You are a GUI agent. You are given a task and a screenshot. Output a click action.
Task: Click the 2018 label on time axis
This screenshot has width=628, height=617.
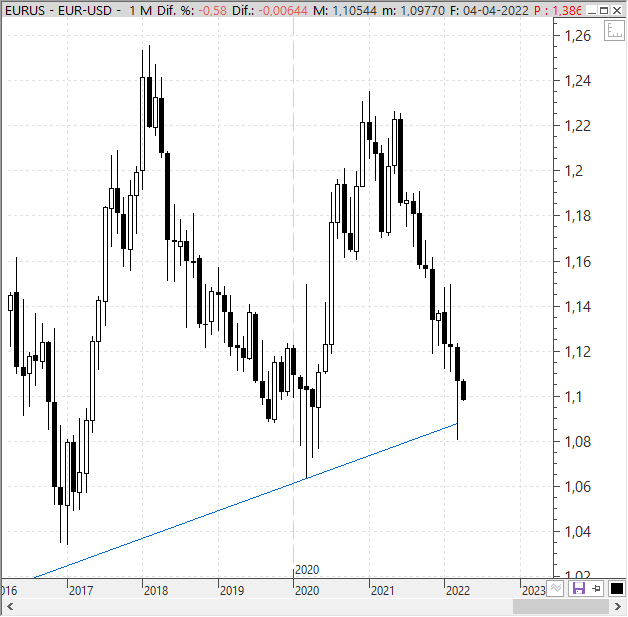coord(156,591)
